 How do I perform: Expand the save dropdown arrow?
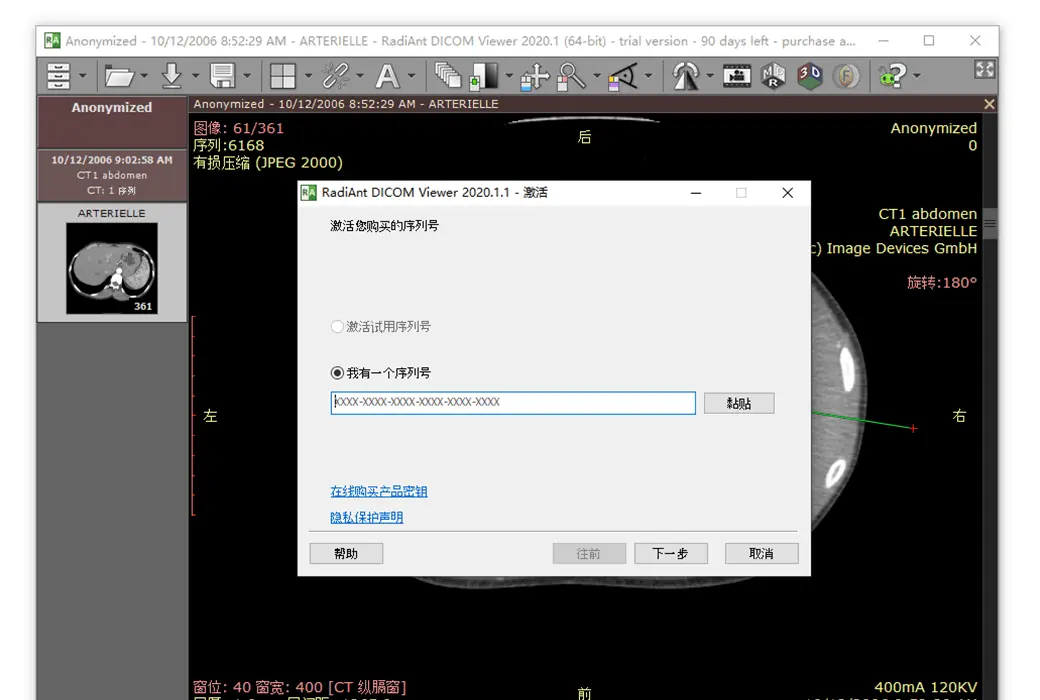[247, 76]
